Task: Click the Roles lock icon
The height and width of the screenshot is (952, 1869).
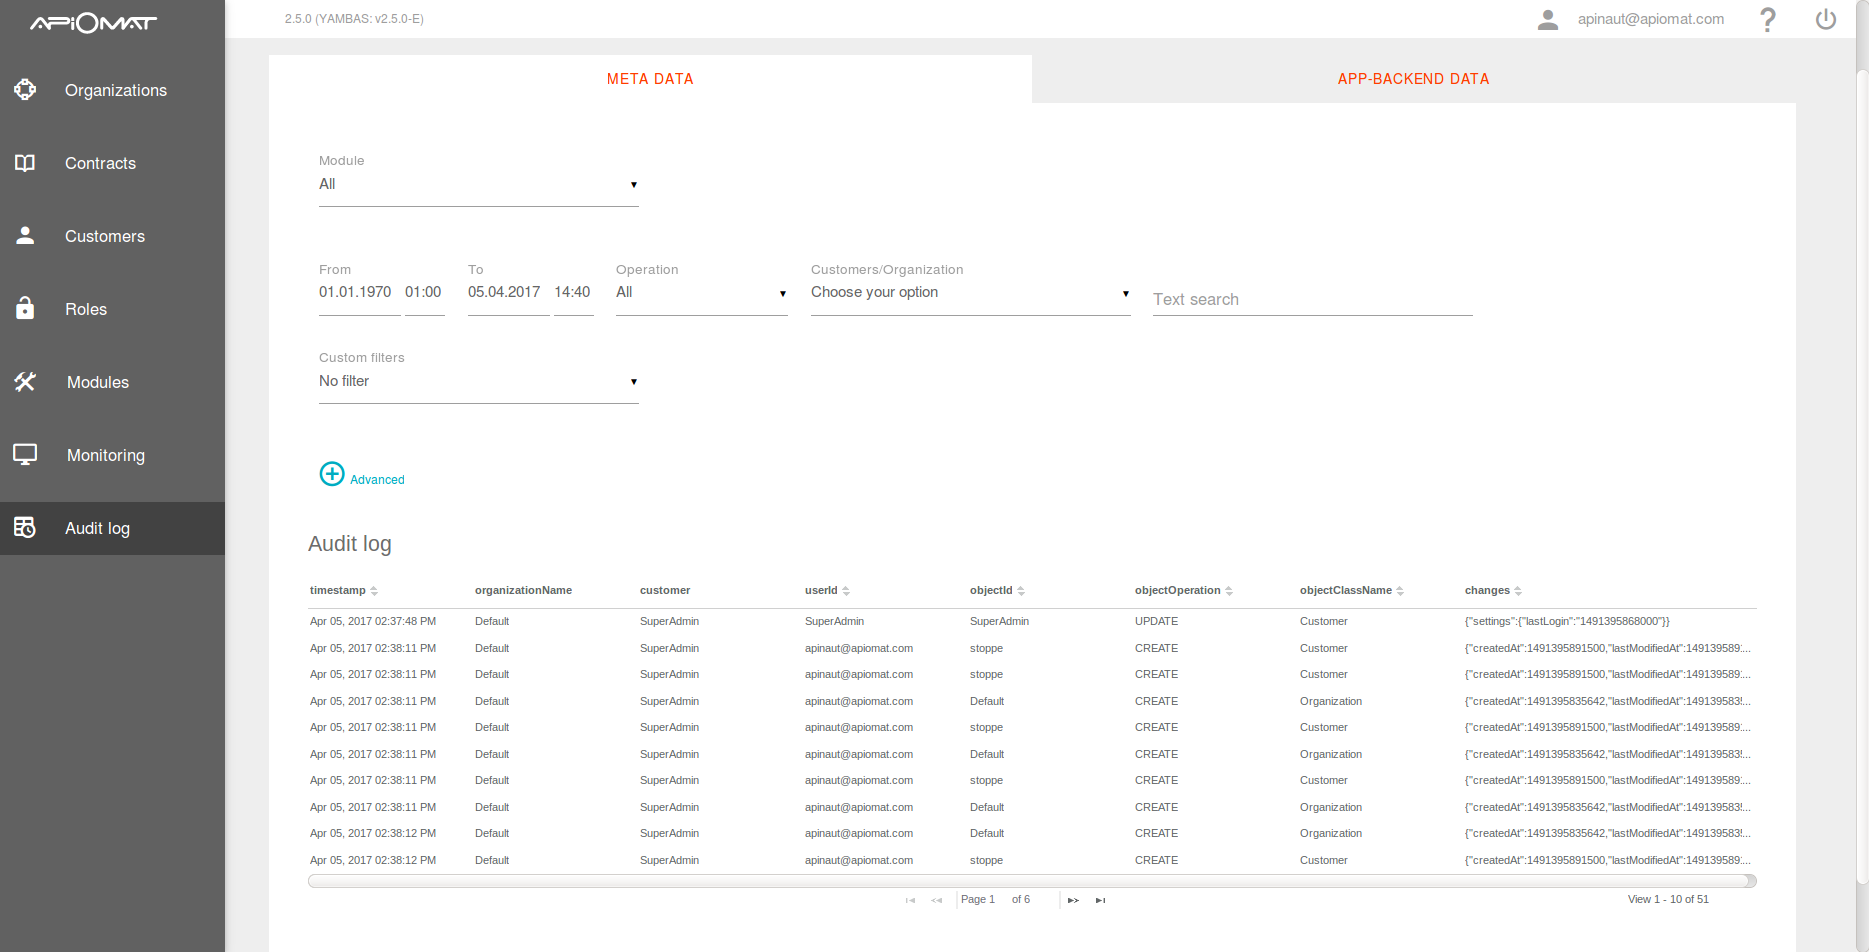Action: coord(25,308)
